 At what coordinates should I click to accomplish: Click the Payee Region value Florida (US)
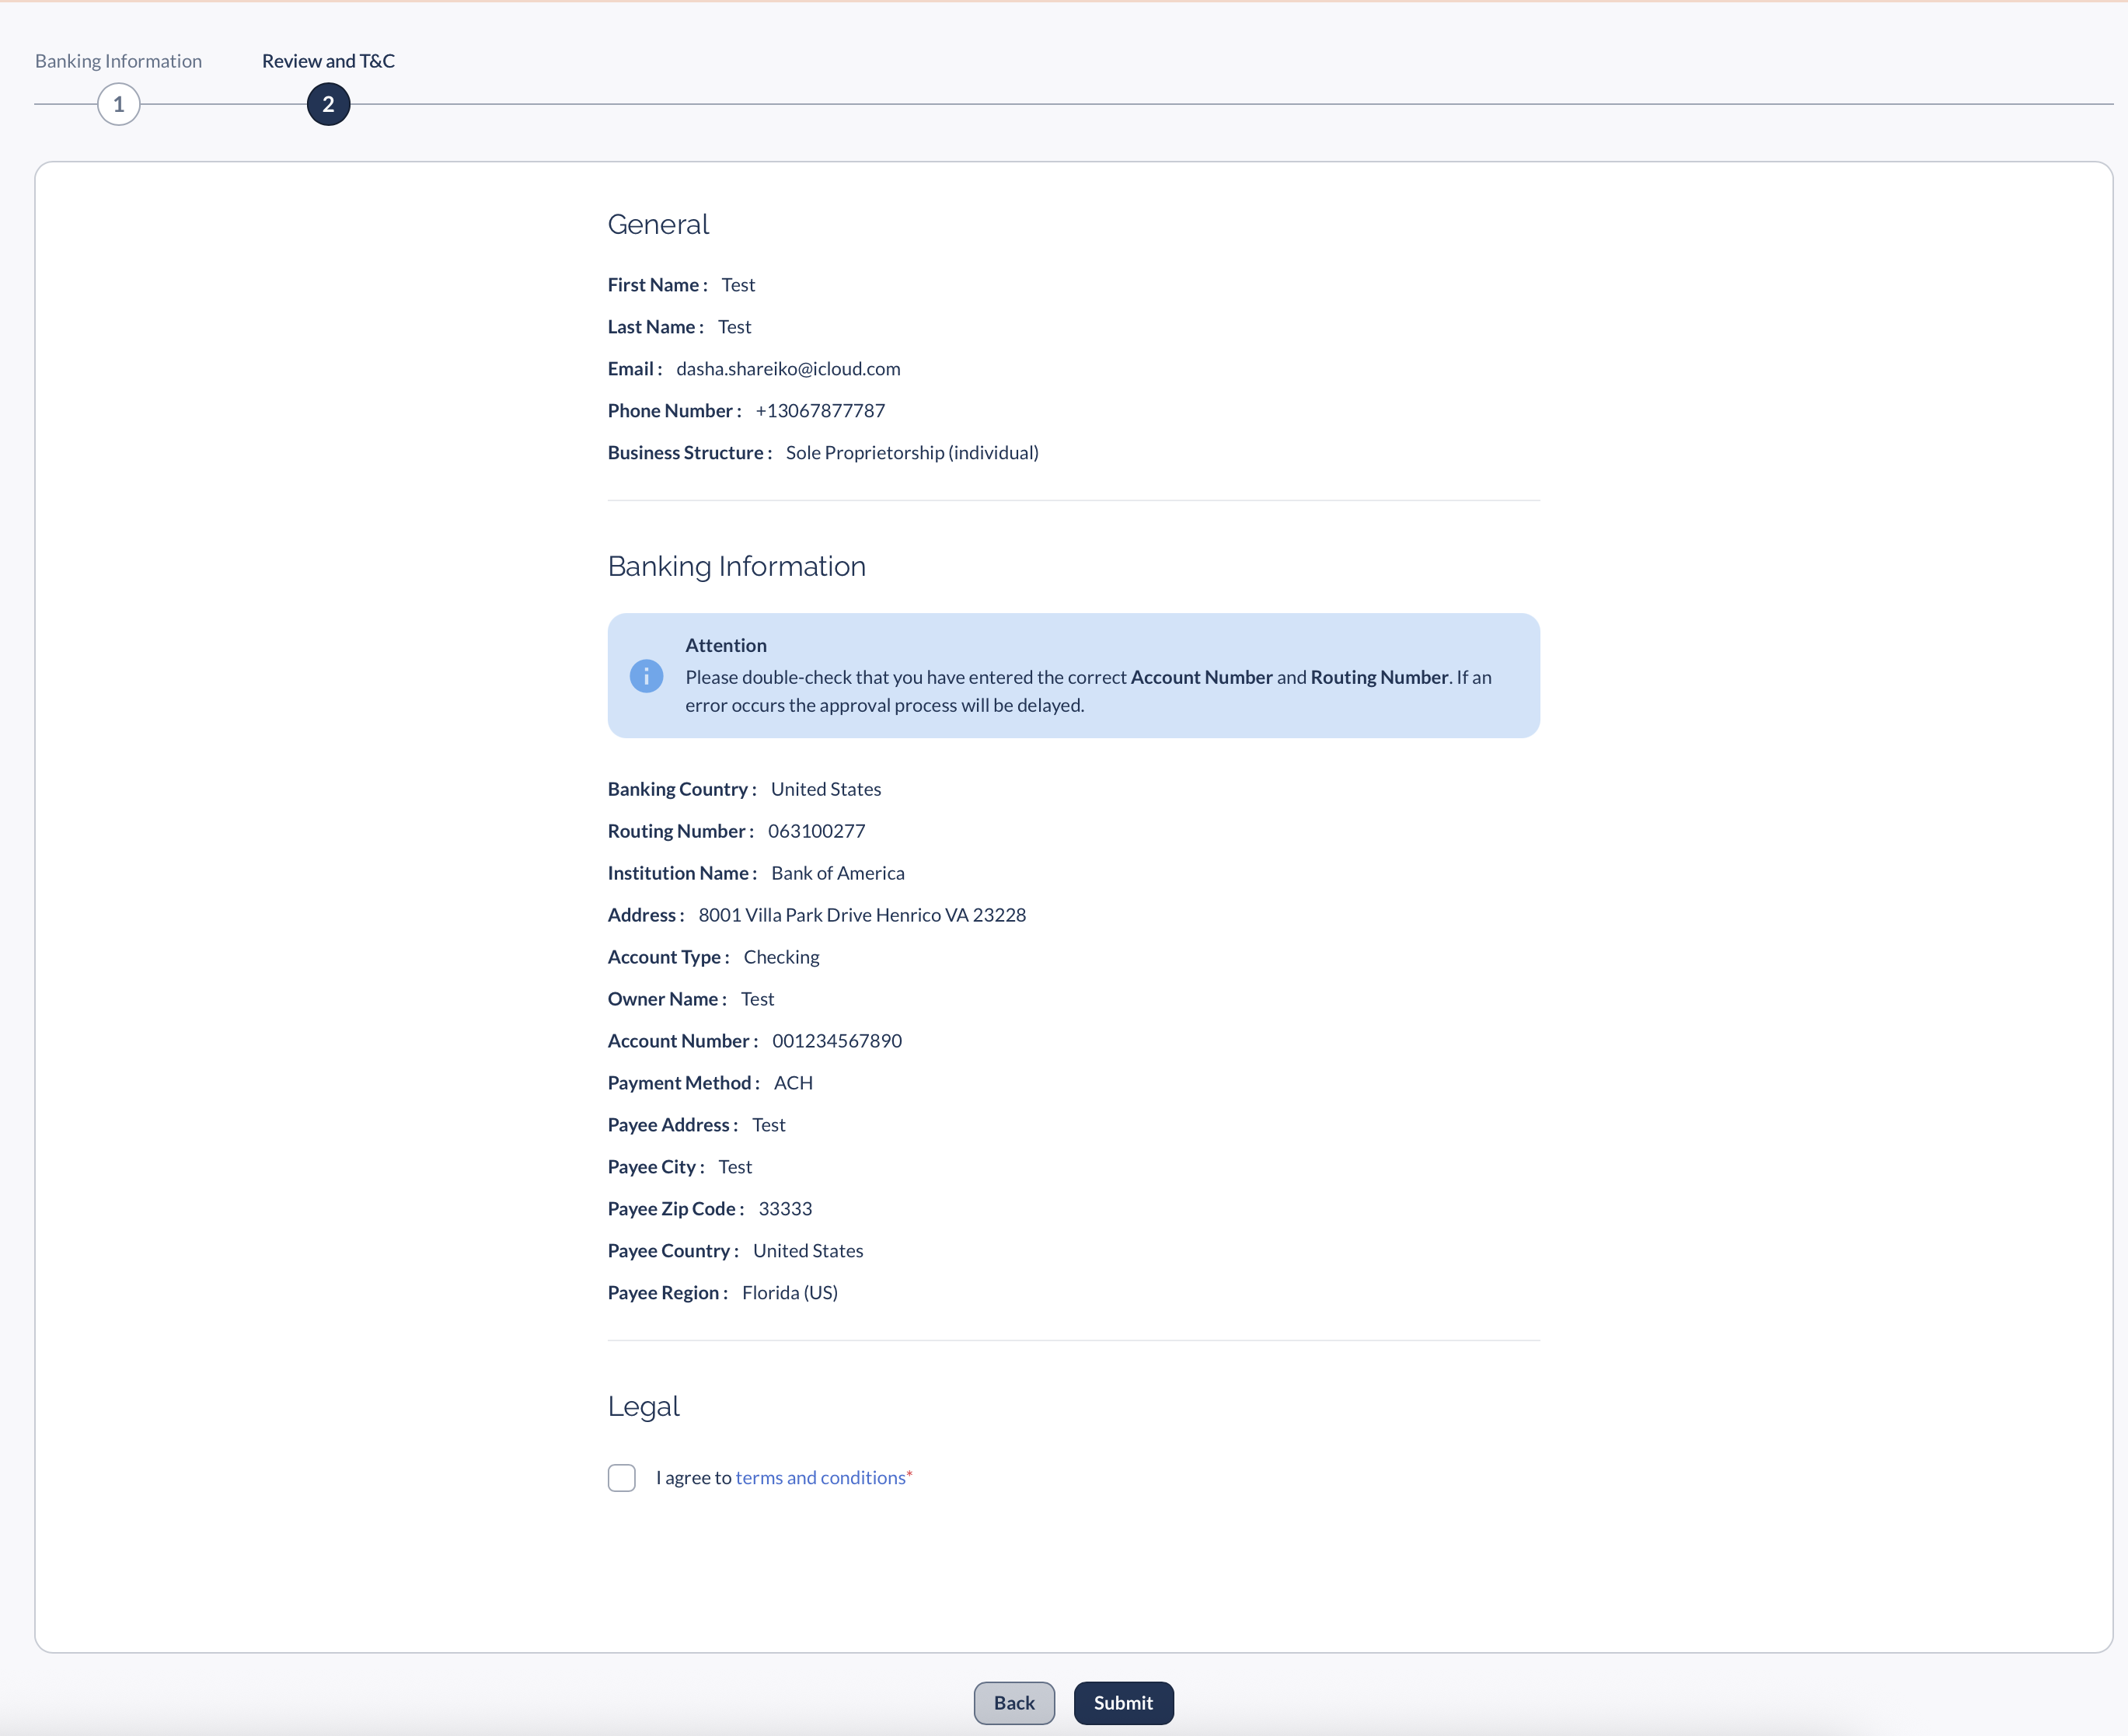(789, 1293)
